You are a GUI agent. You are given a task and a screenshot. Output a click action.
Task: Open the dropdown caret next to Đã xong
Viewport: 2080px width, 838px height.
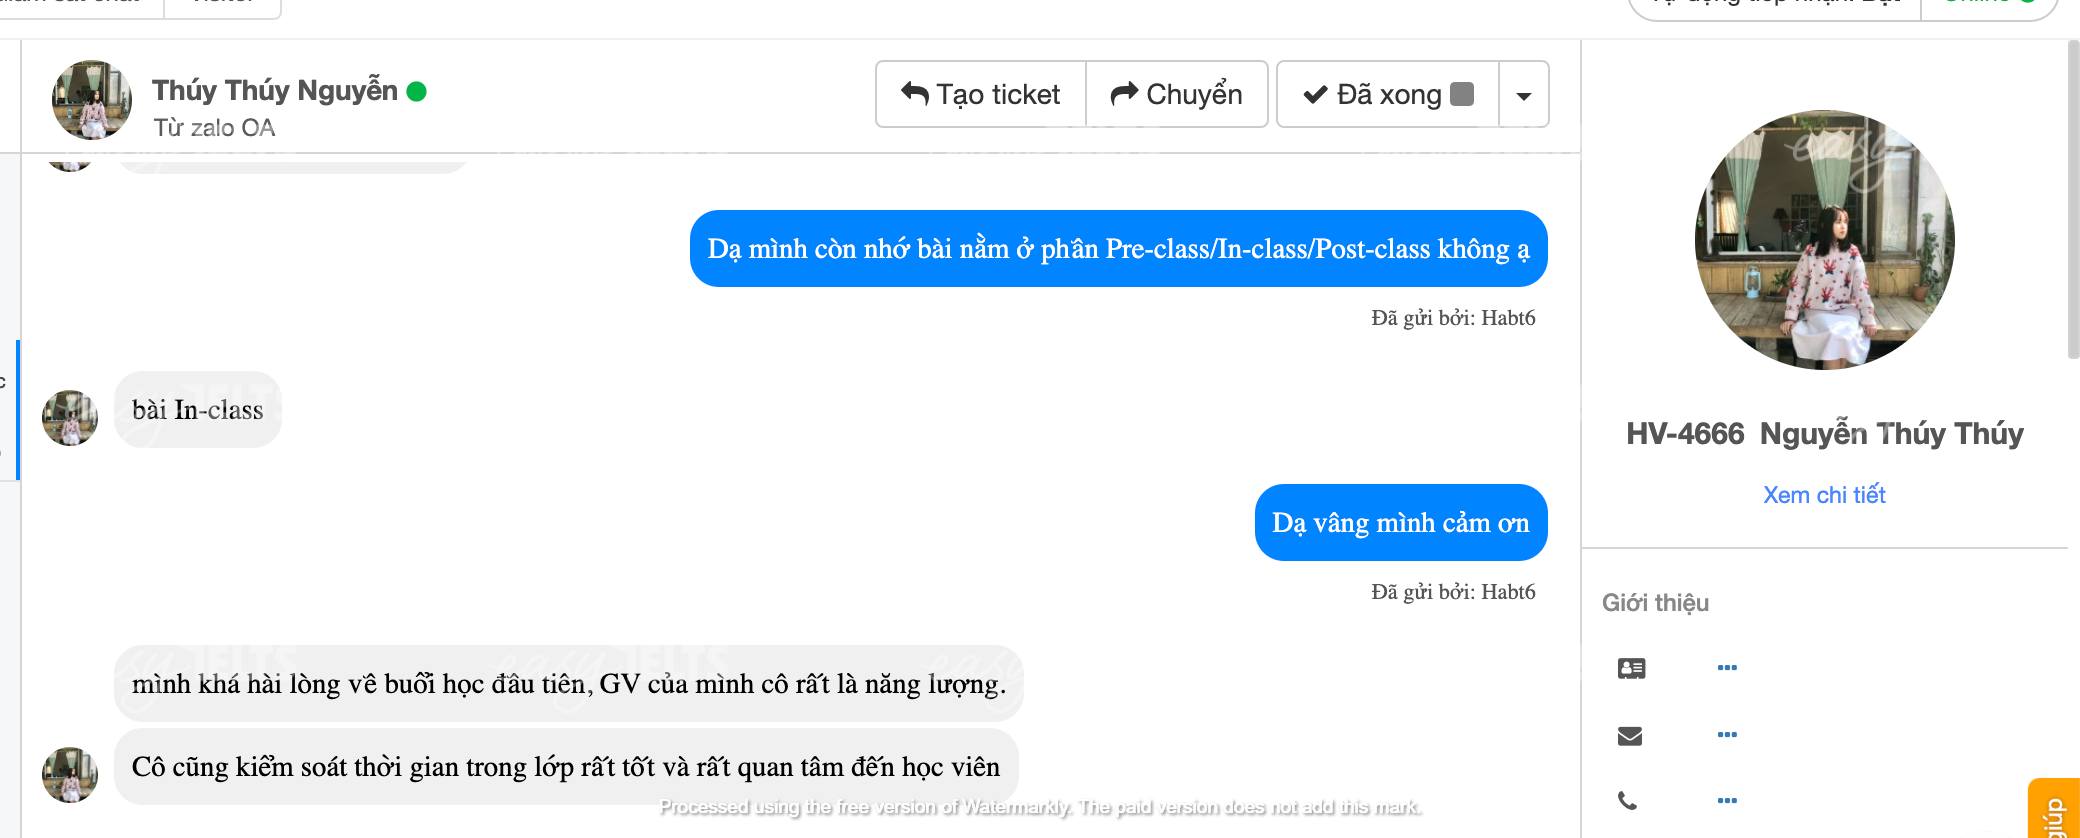pyautogui.click(x=1524, y=95)
